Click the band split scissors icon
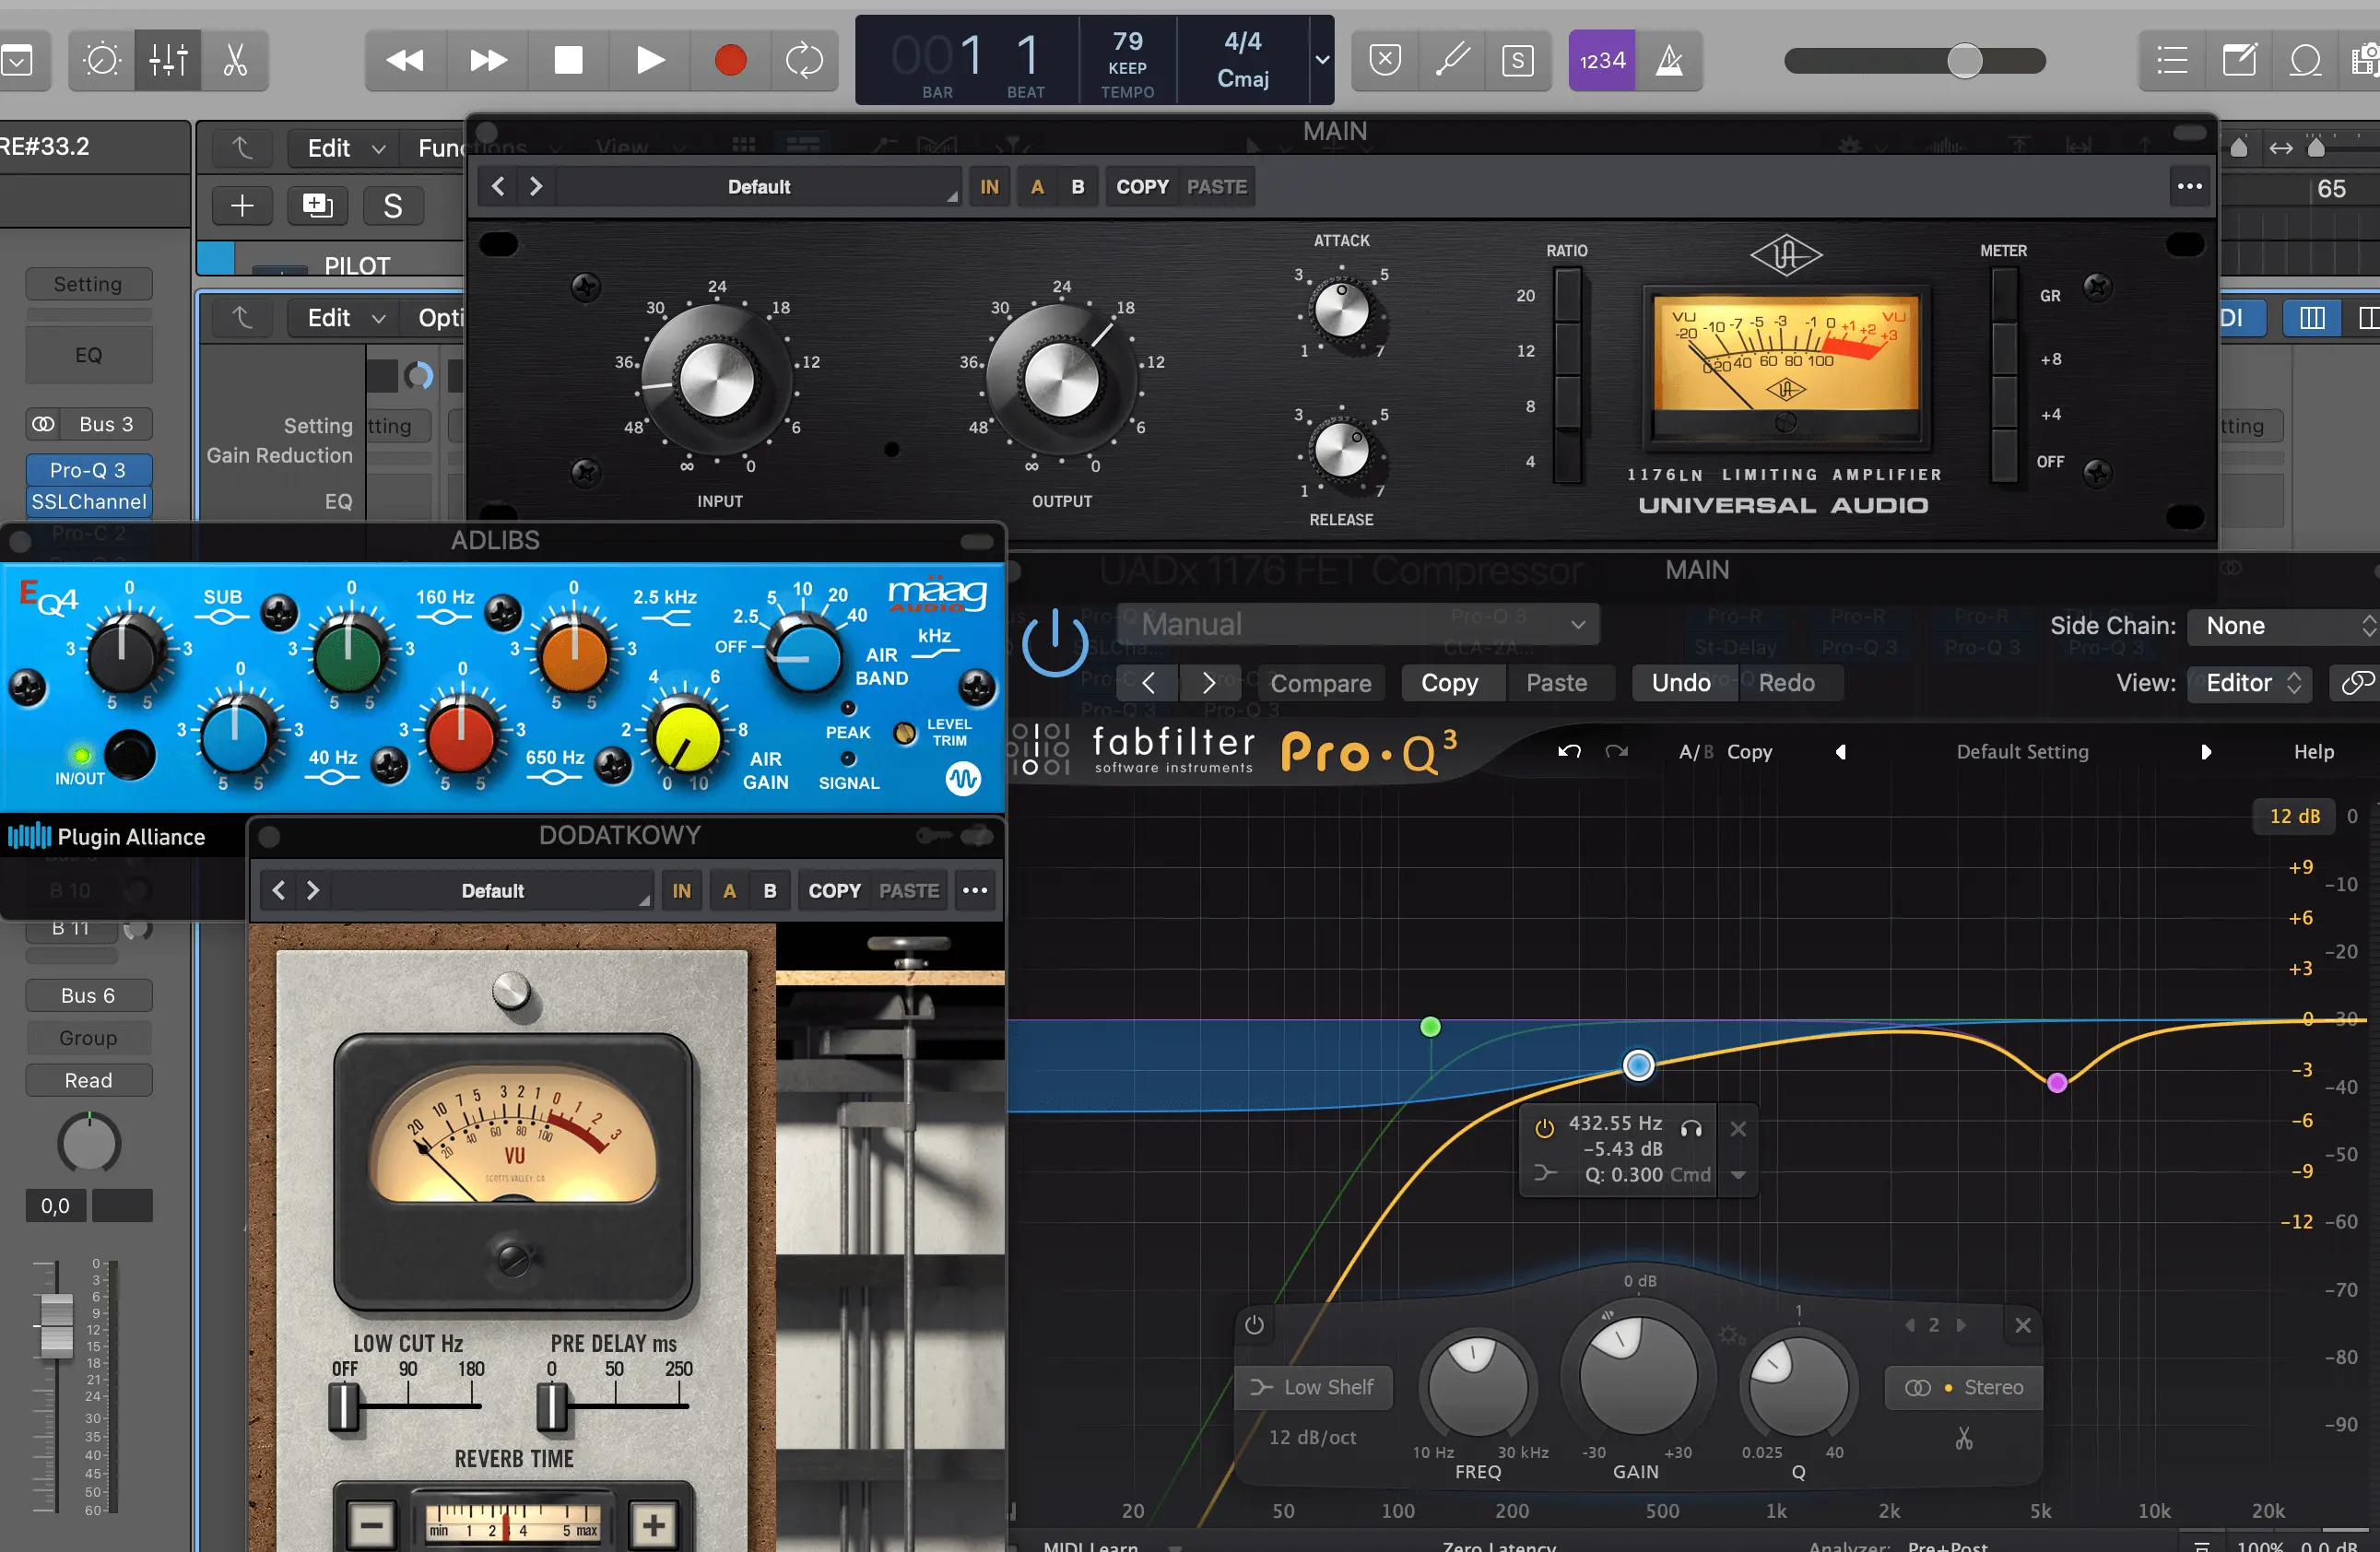Screen dimensions: 2380x1552 1964,1438
